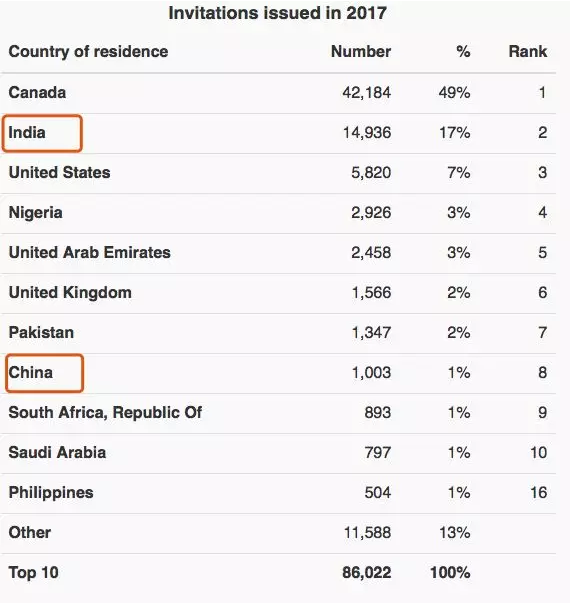Select the Pakistan row label
Viewport: 570px width, 603px height.
(x=41, y=333)
